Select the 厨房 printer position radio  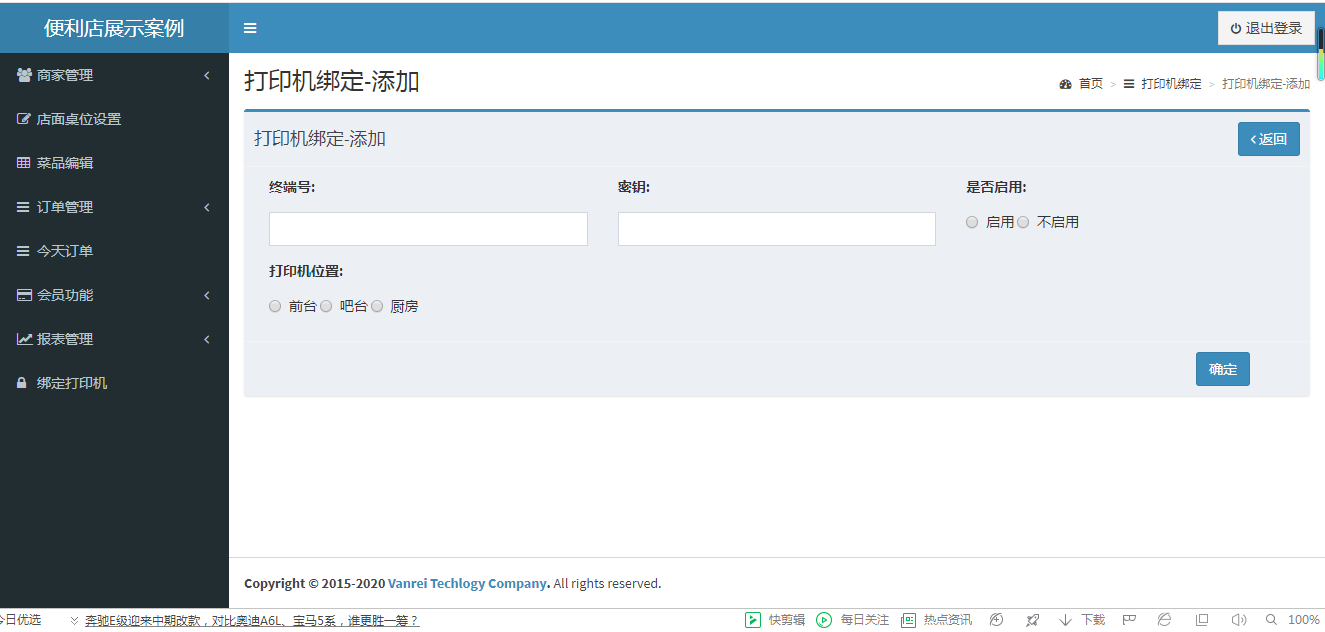pyautogui.click(x=377, y=307)
